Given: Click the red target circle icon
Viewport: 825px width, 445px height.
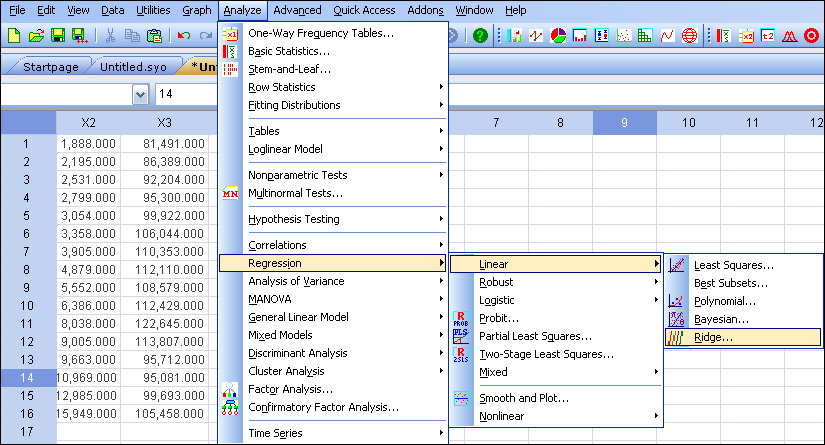Looking at the screenshot, I should coord(811,36).
